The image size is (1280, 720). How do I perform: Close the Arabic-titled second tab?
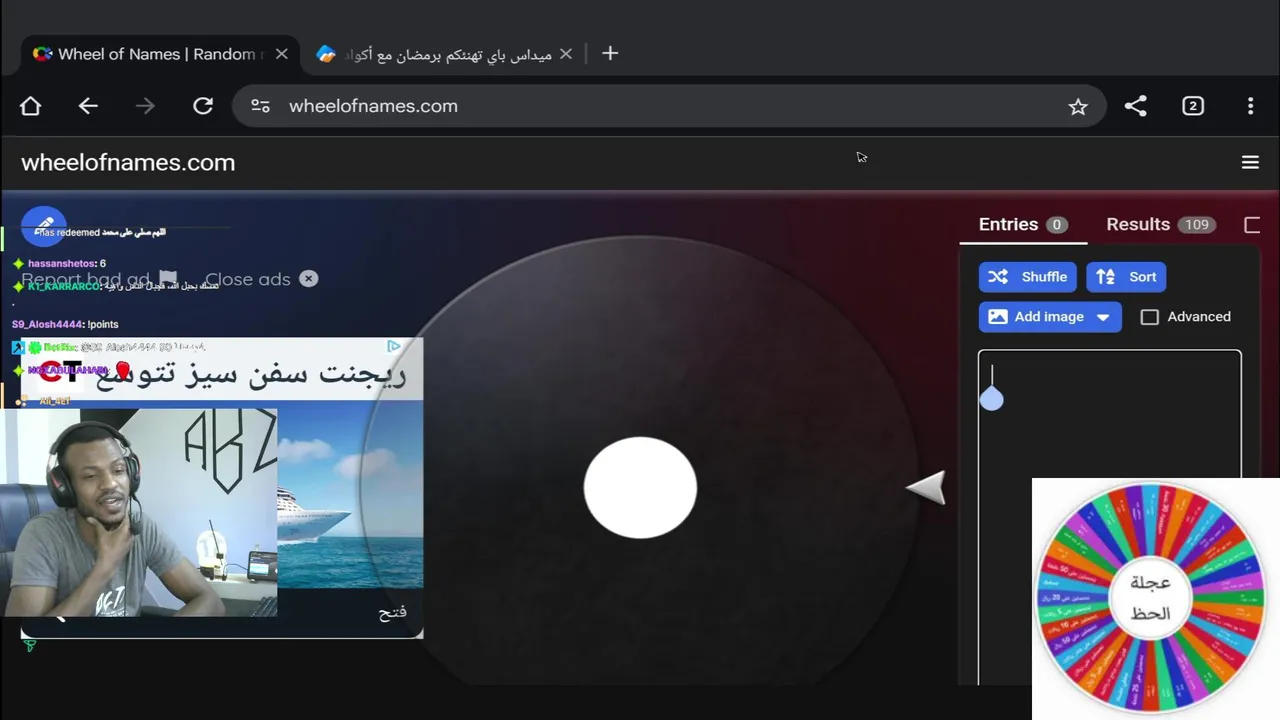566,54
